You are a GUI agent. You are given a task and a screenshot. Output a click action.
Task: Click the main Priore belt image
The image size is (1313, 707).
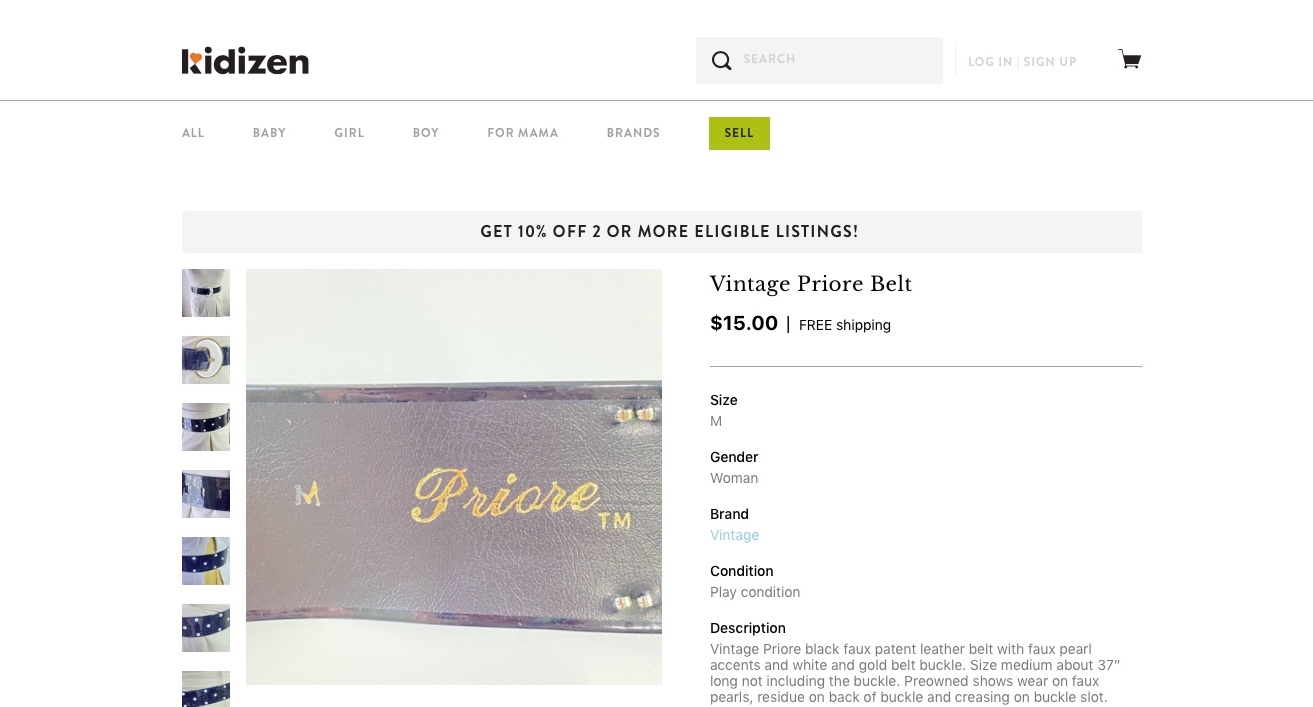click(454, 477)
